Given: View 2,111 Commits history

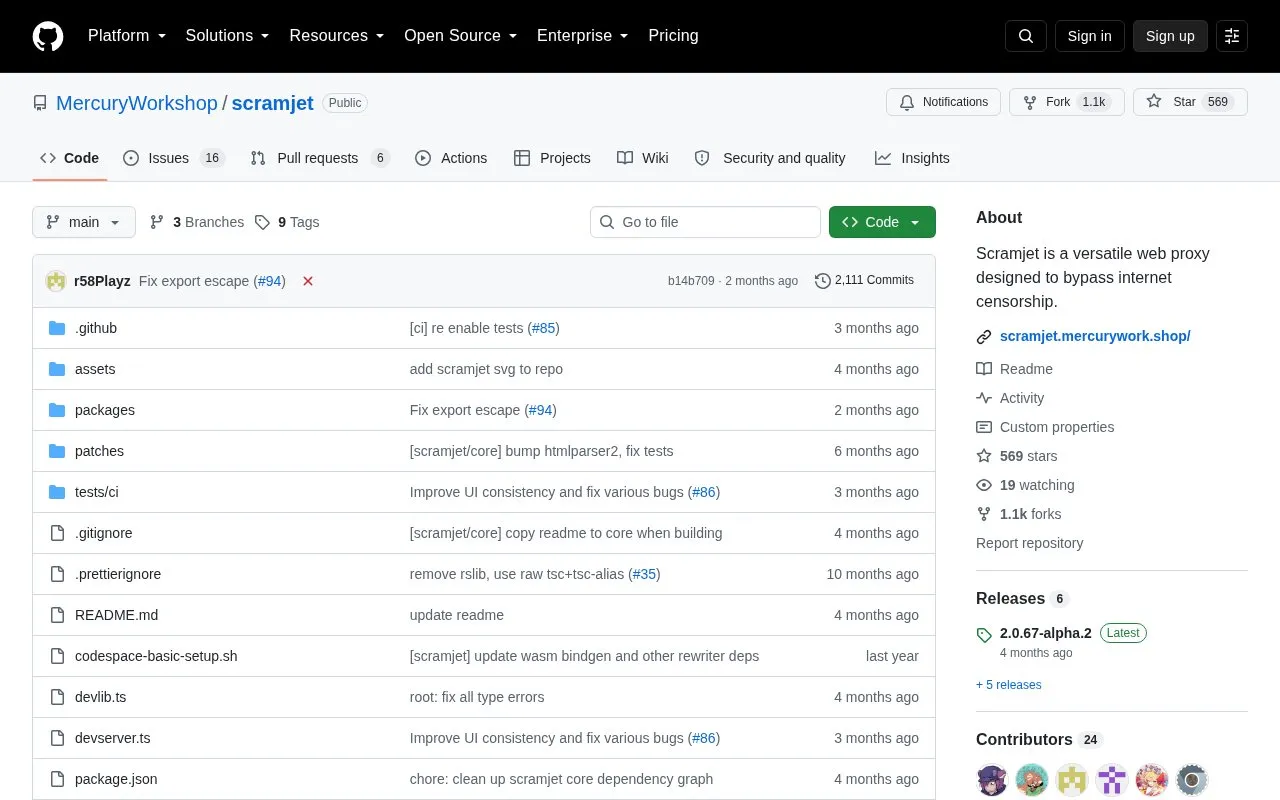Looking at the screenshot, I should tap(864, 281).
